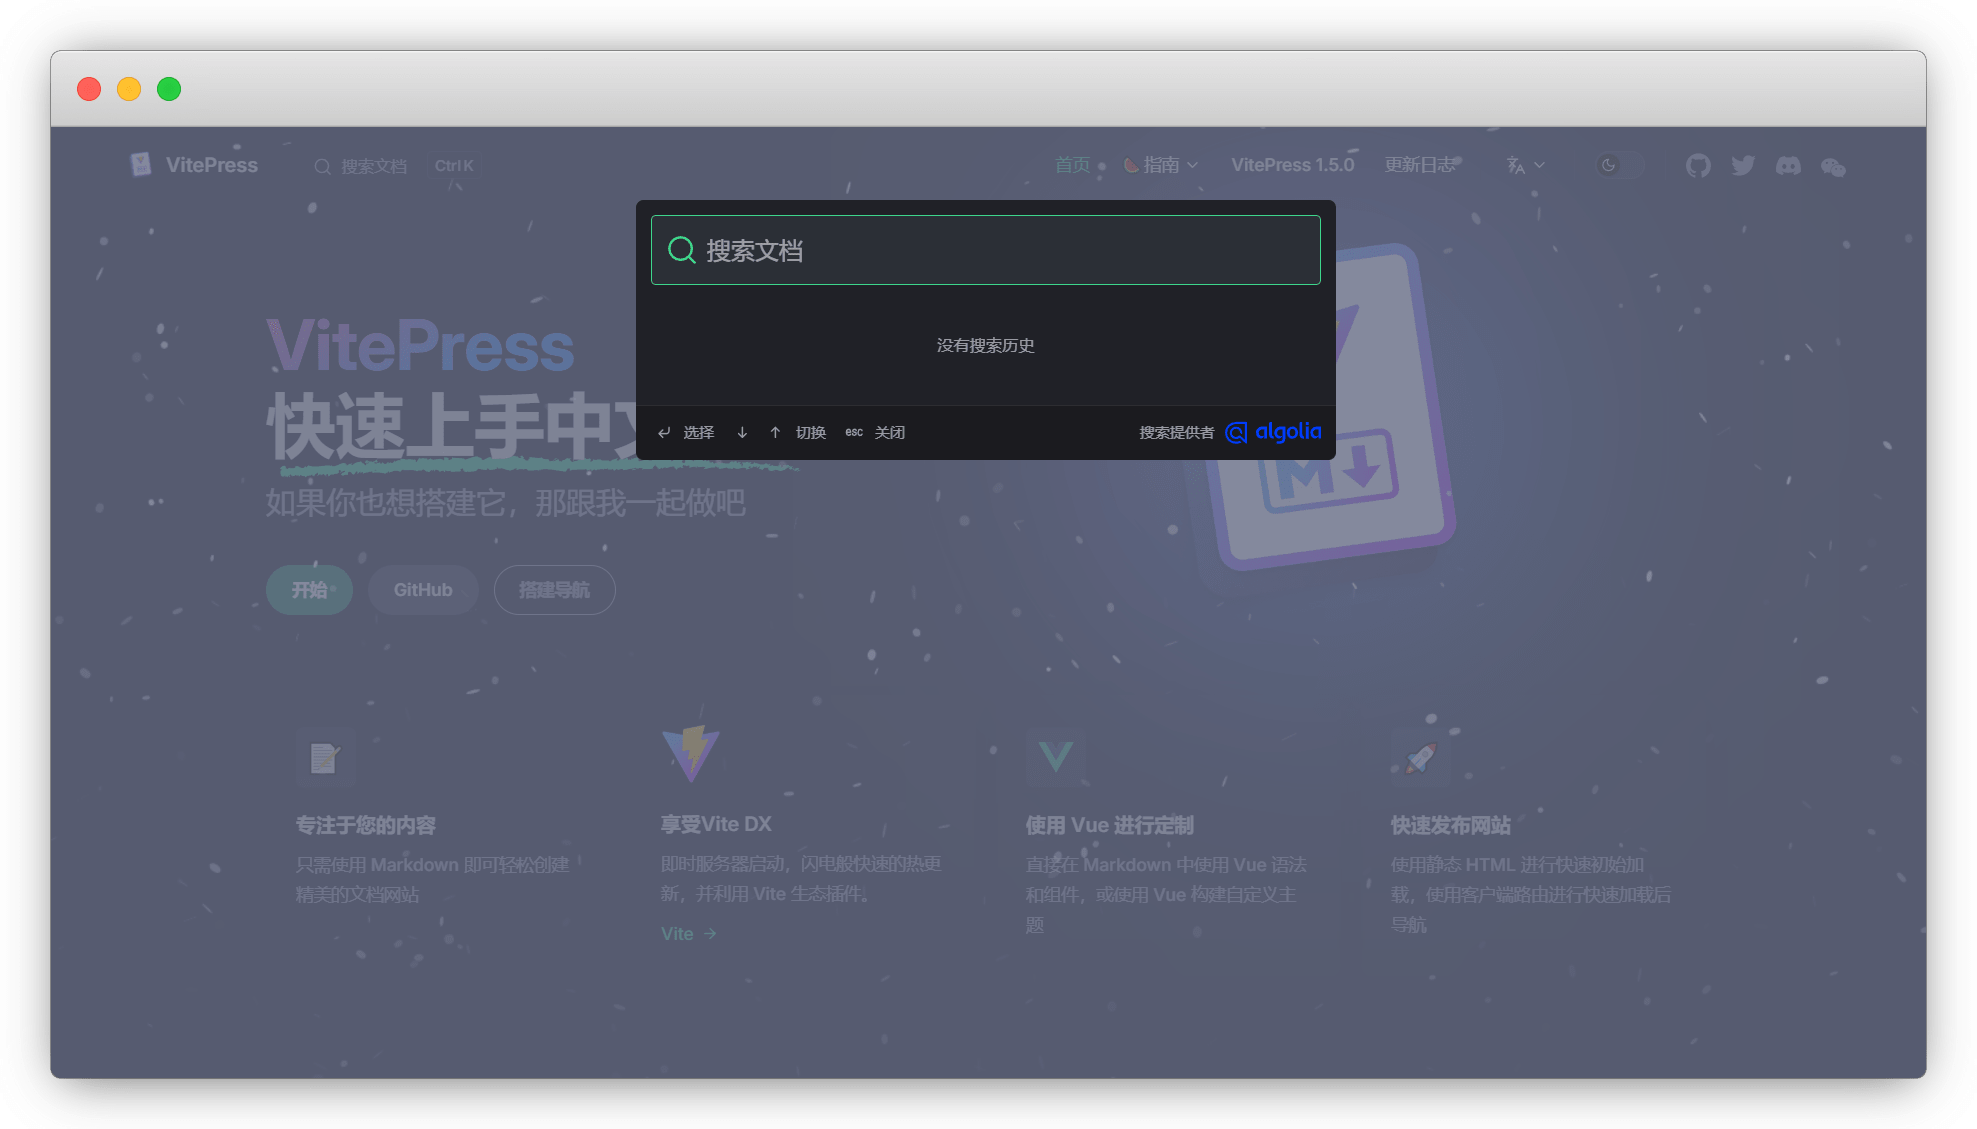Open the 更新日志 nav menu
The width and height of the screenshot is (1977, 1129).
[1420, 165]
